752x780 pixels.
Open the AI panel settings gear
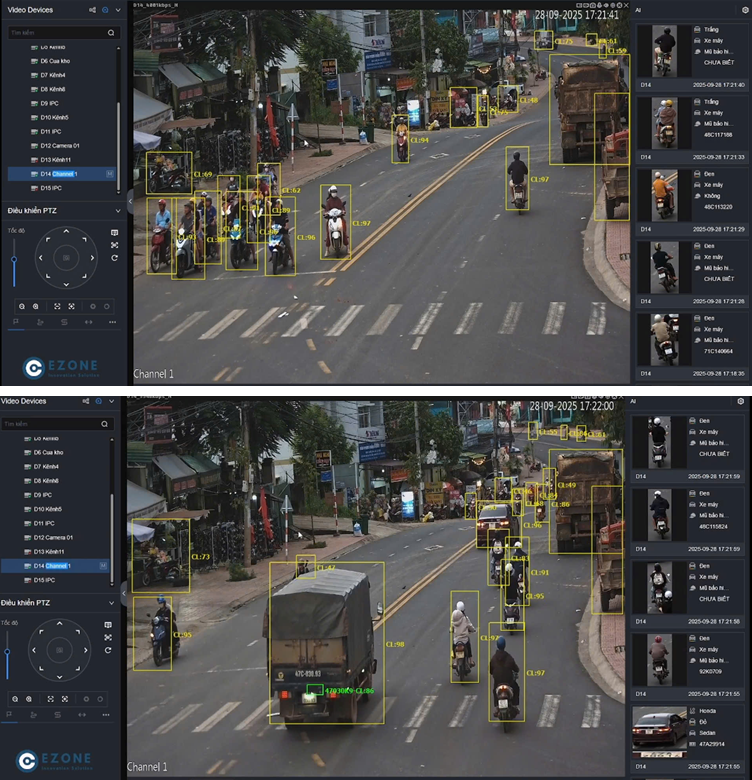(x=741, y=401)
